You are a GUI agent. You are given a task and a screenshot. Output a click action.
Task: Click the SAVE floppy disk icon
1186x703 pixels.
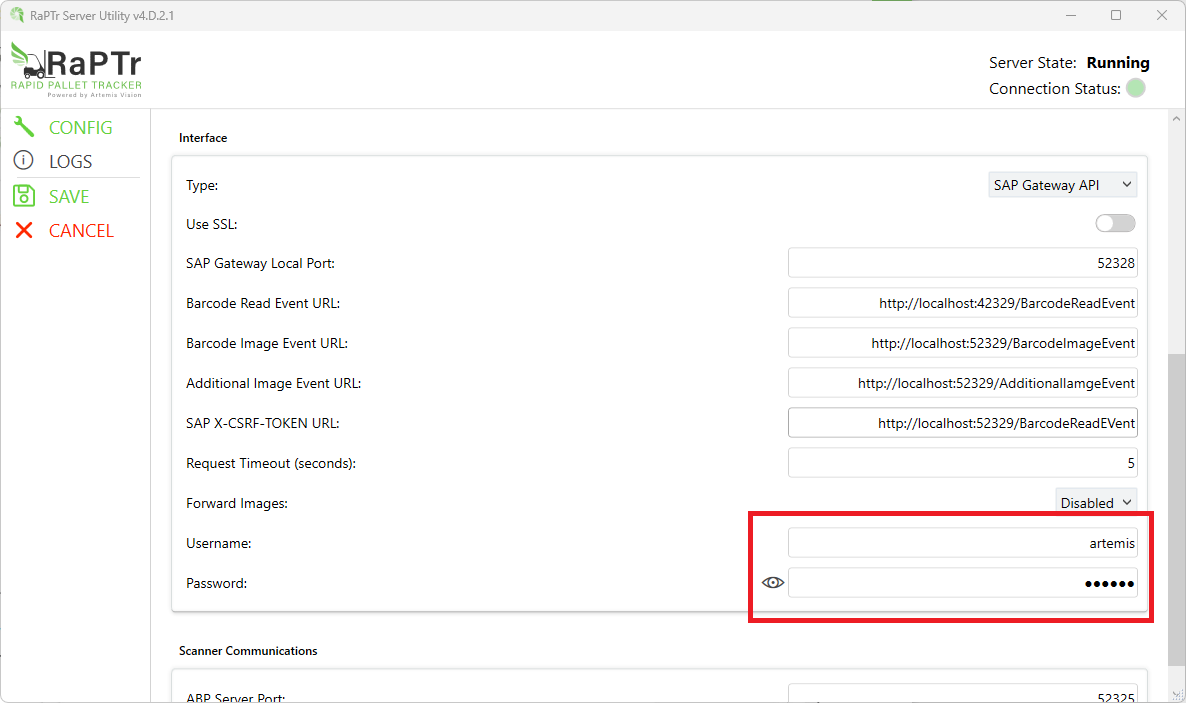[24, 196]
